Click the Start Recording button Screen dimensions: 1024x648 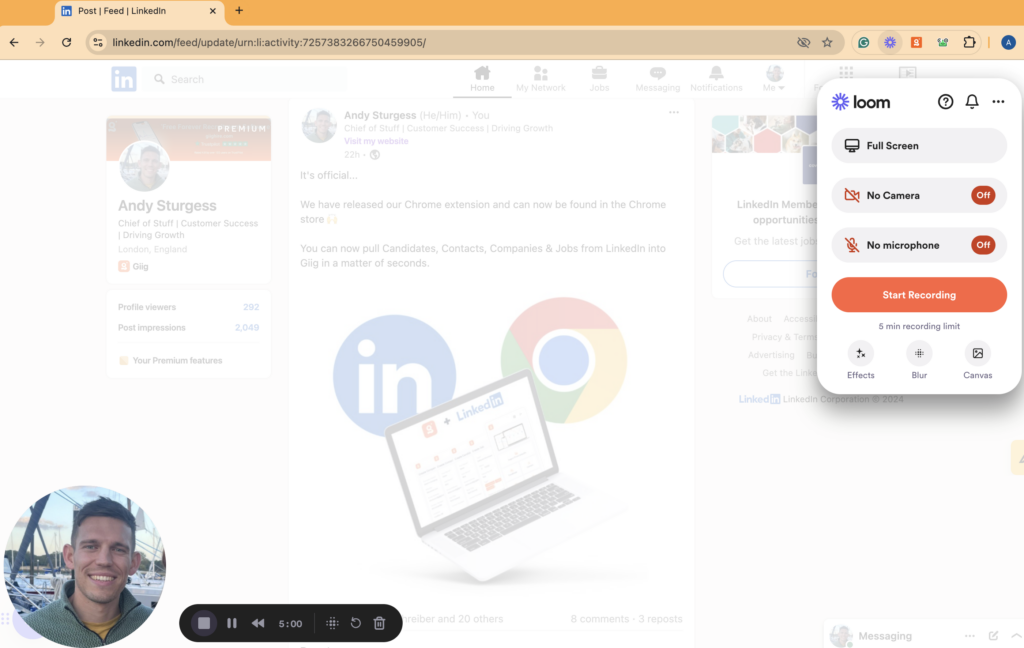point(919,295)
